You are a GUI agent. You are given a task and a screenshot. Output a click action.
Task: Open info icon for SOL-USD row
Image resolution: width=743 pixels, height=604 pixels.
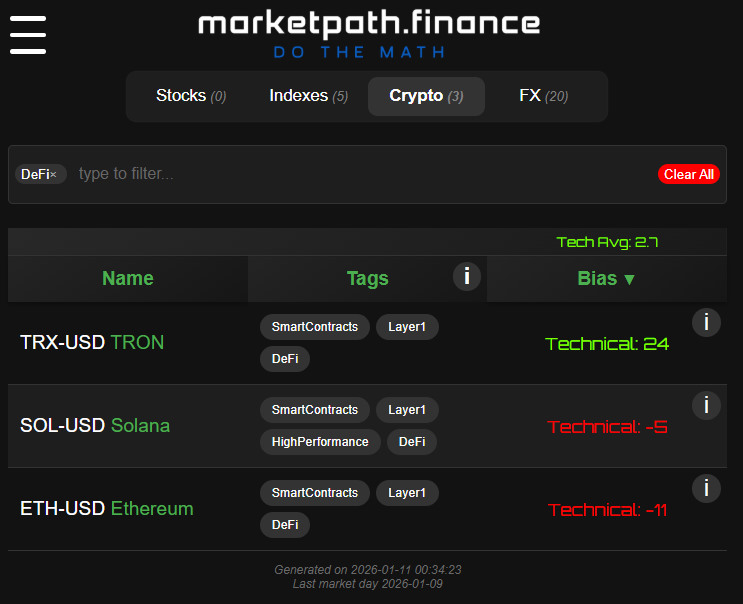(706, 405)
